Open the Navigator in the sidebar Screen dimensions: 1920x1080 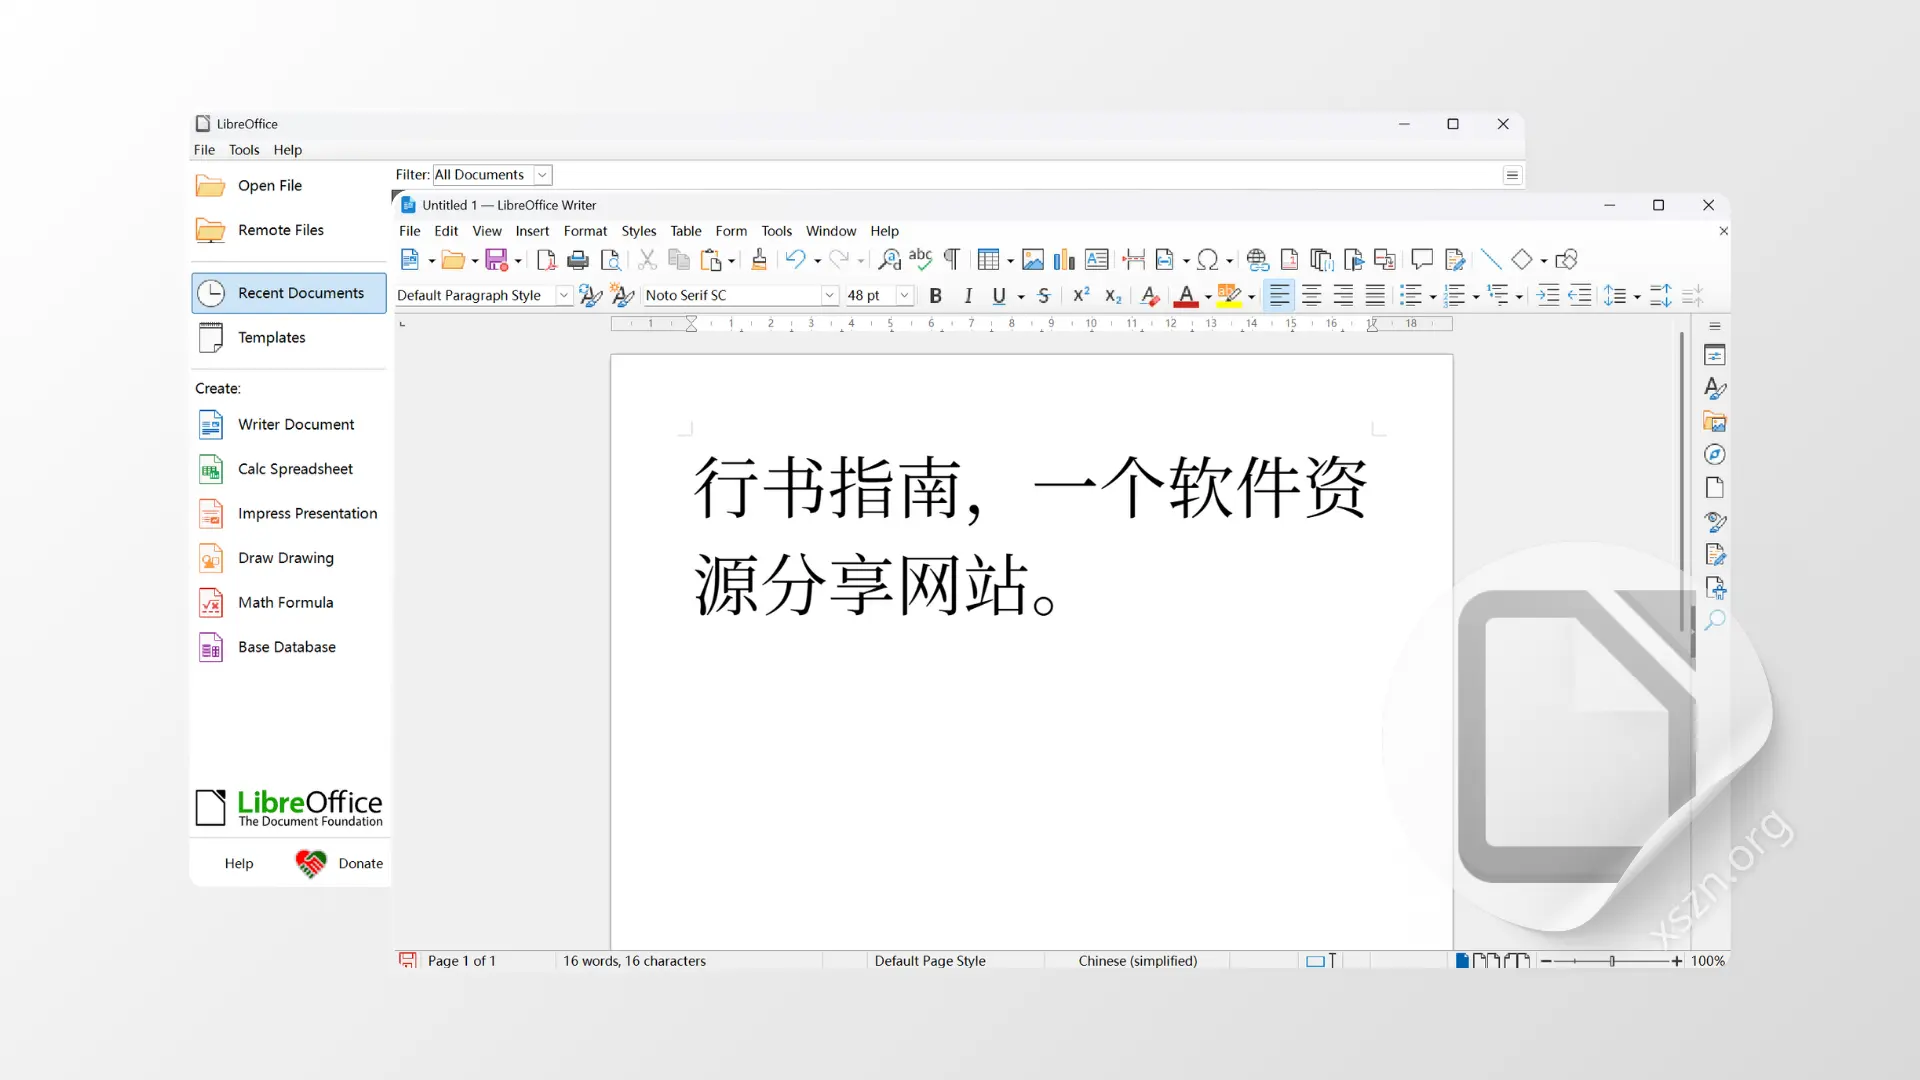click(1714, 454)
